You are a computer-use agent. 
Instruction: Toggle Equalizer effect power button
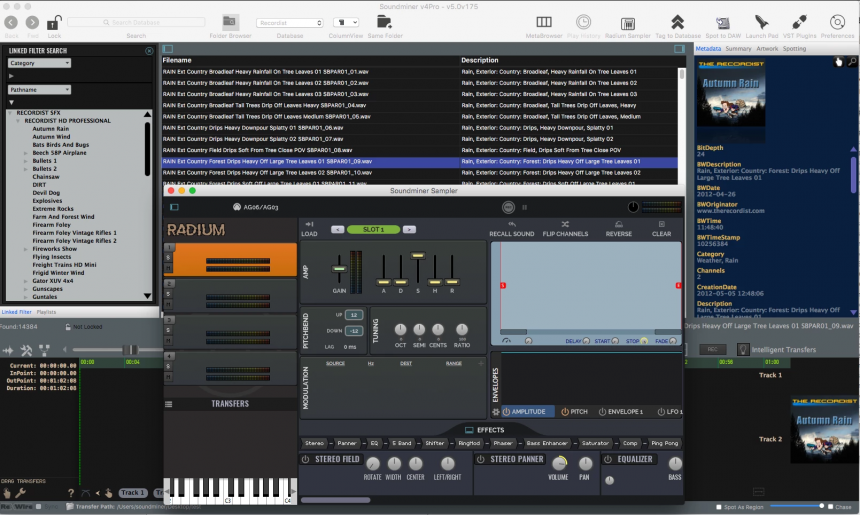[608, 459]
